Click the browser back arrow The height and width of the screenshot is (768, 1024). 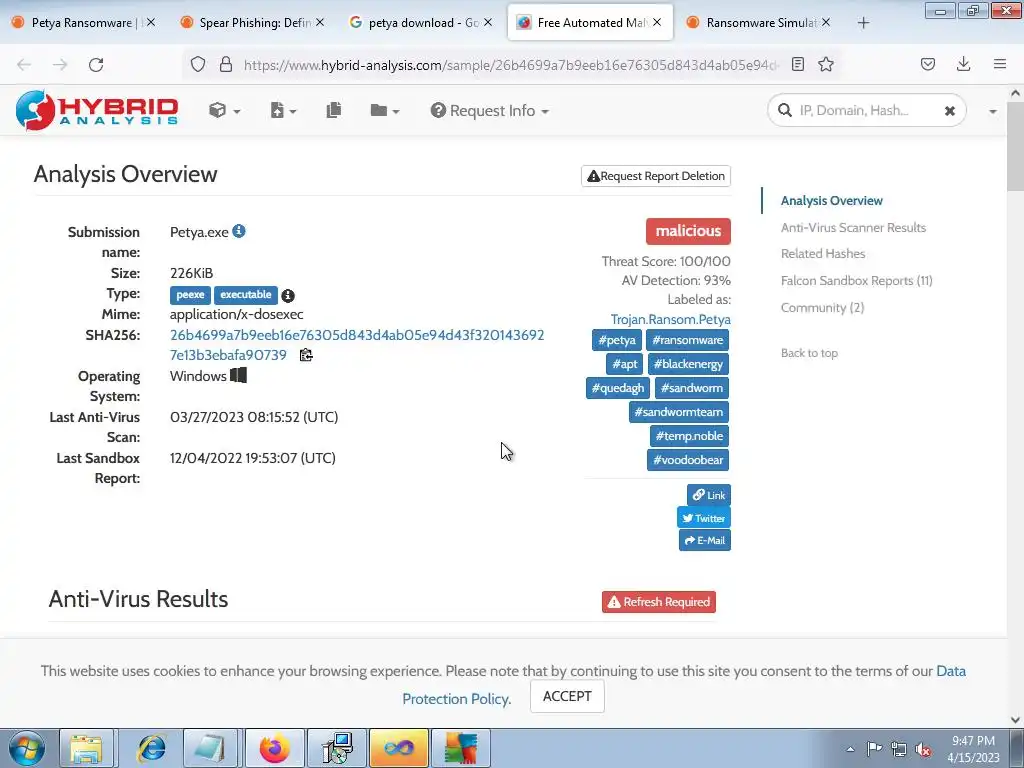[x=24, y=65]
